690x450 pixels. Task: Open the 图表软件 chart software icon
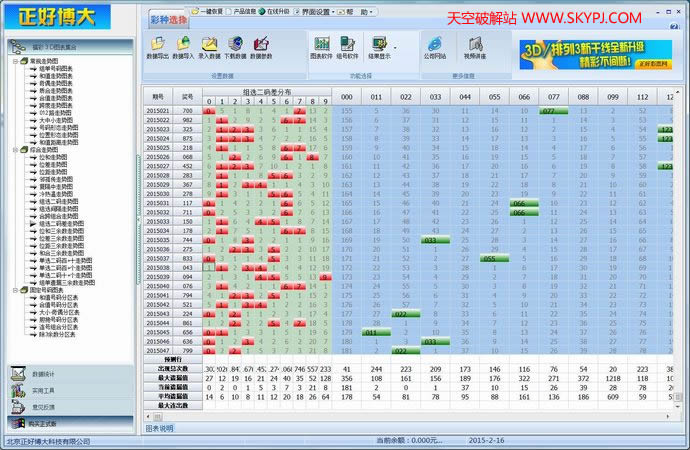[321, 47]
